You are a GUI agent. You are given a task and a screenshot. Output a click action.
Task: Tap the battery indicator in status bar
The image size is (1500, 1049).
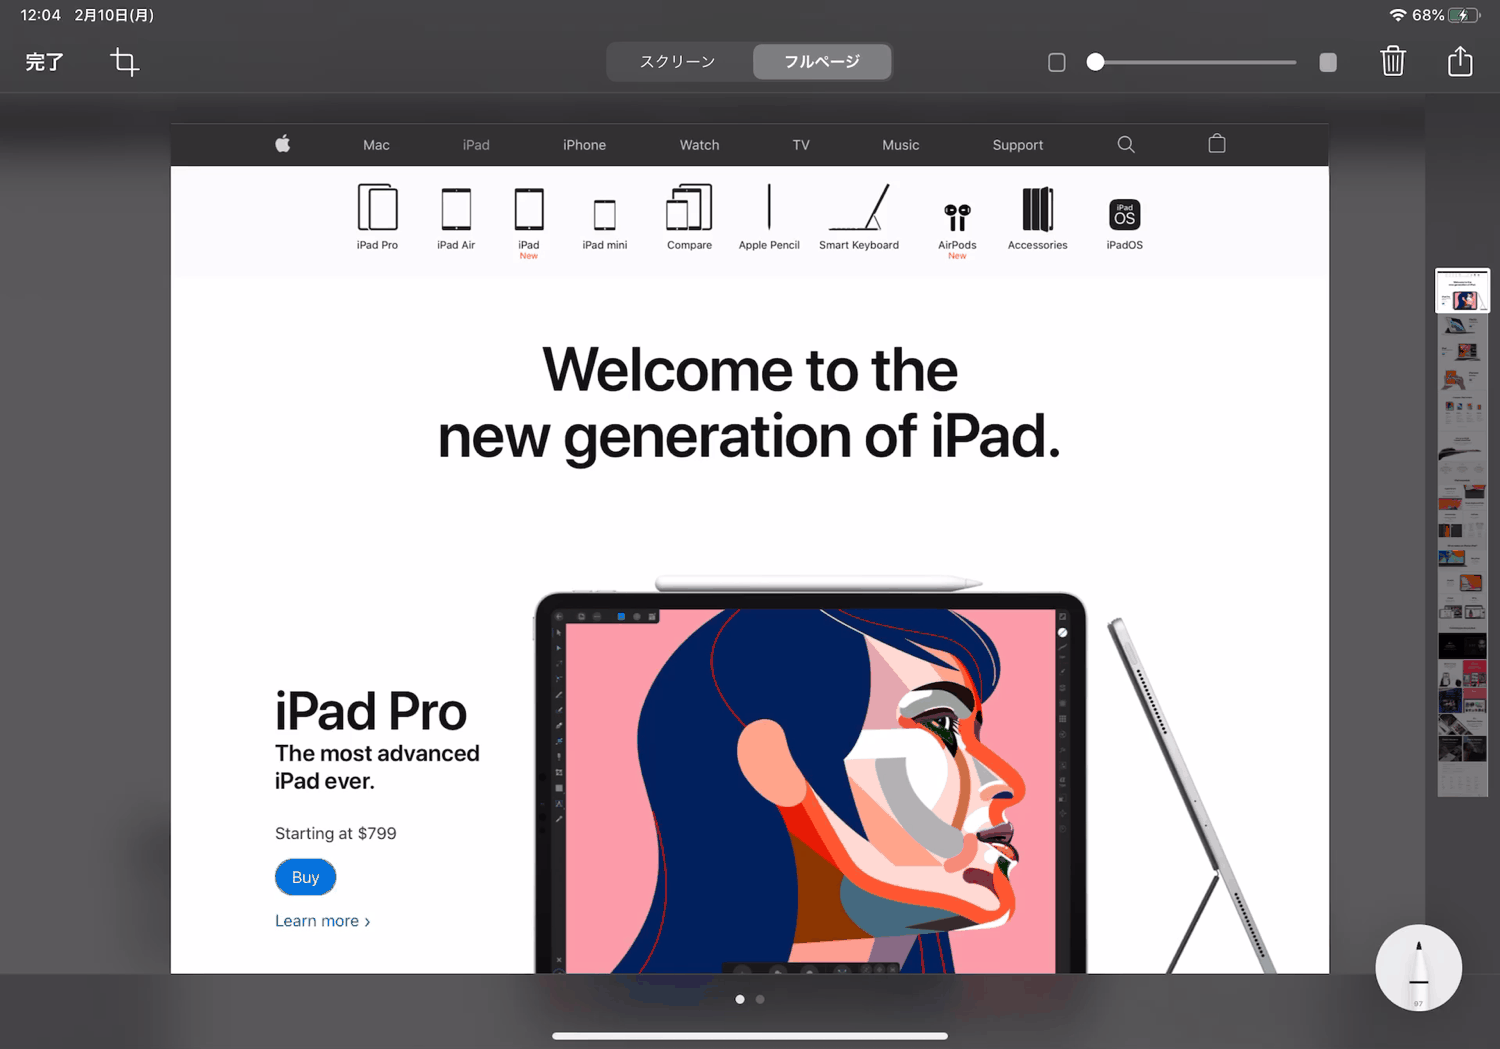pyautogui.click(x=1464, y=15)
